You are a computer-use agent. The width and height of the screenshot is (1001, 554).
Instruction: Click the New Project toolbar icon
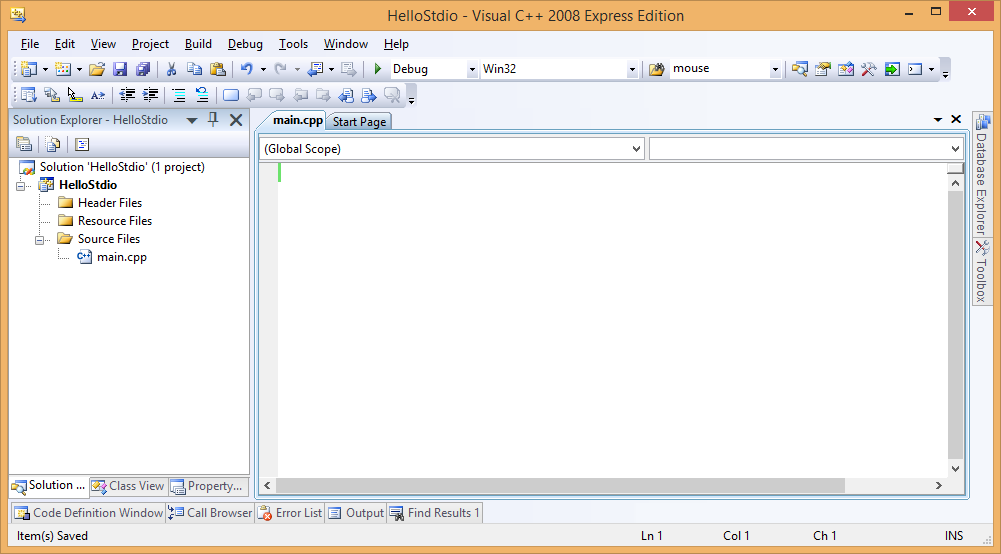coord(29,69)
